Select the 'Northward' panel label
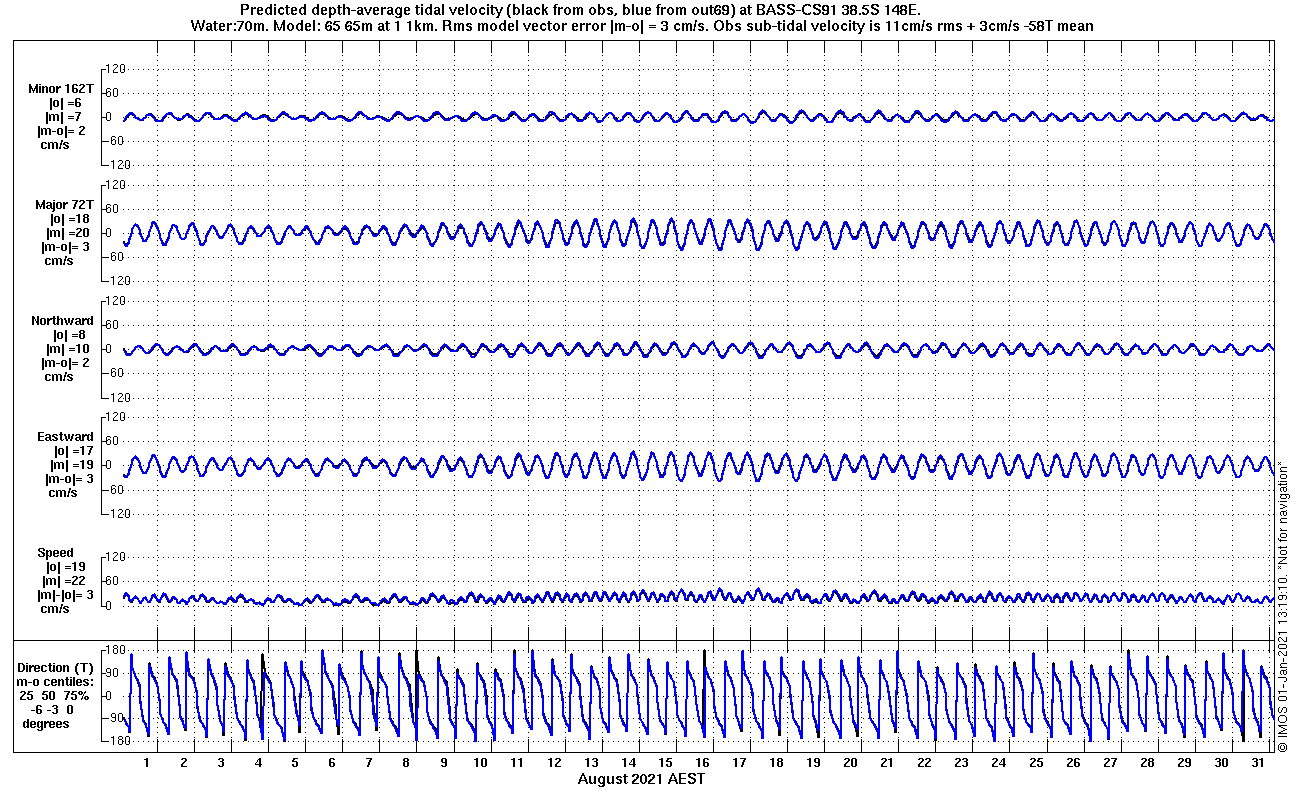1300x800 pixels. [62, 321]
